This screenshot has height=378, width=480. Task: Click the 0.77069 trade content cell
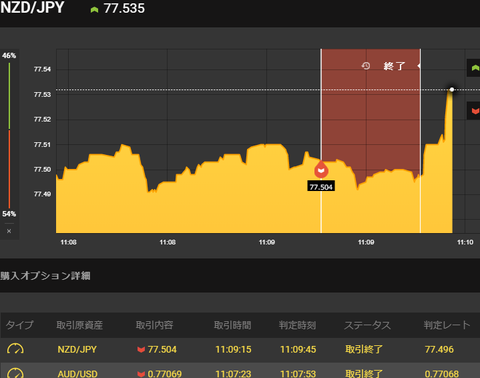point(165,374)
